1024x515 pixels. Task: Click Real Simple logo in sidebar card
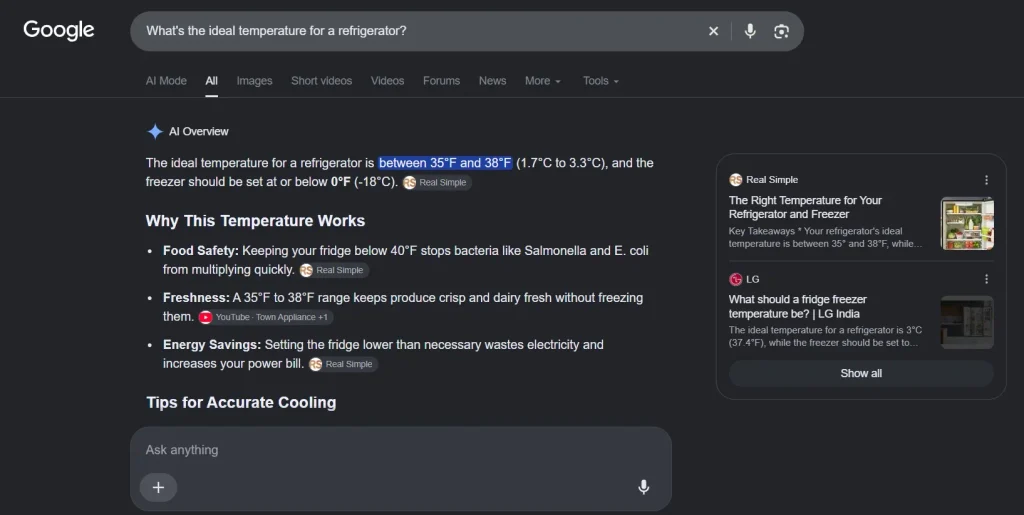[x=736, y=179]
